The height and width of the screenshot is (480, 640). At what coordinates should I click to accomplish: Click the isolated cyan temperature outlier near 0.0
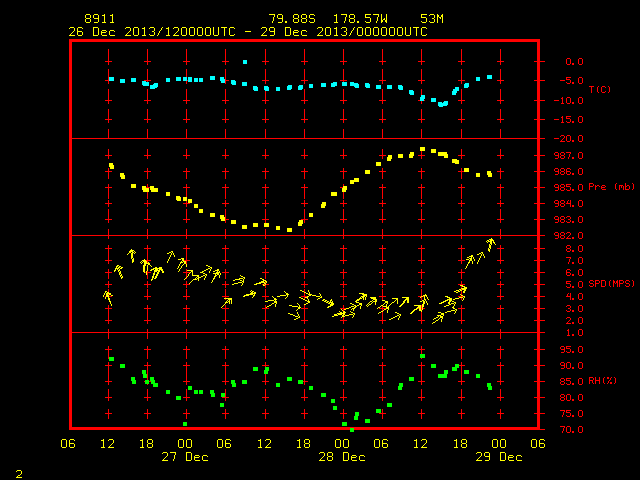pyautogui.click(x=245, y=62)
